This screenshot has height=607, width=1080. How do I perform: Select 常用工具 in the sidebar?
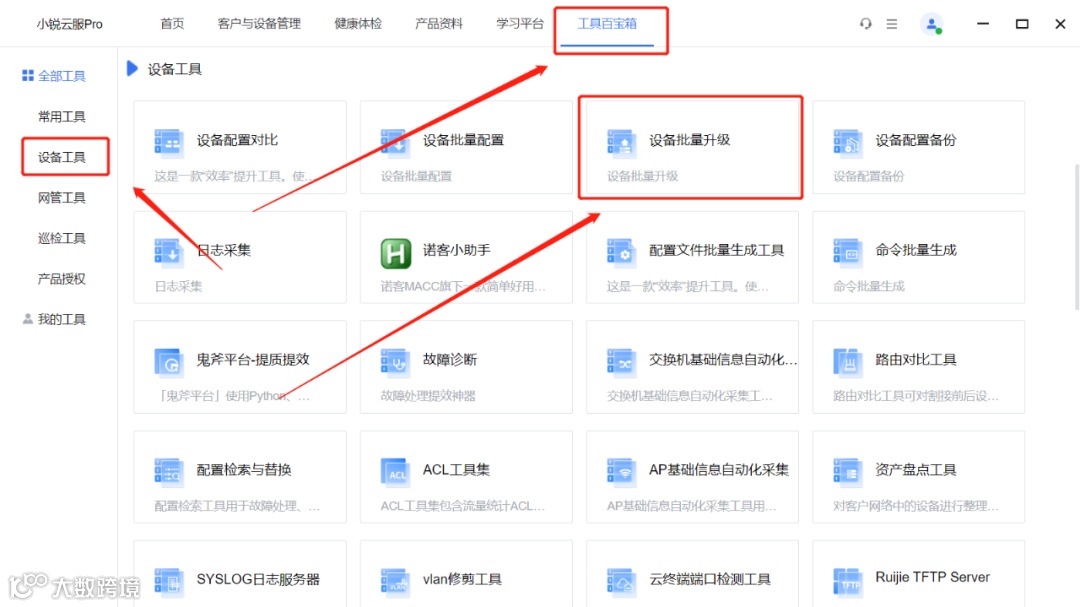(61, 116)
